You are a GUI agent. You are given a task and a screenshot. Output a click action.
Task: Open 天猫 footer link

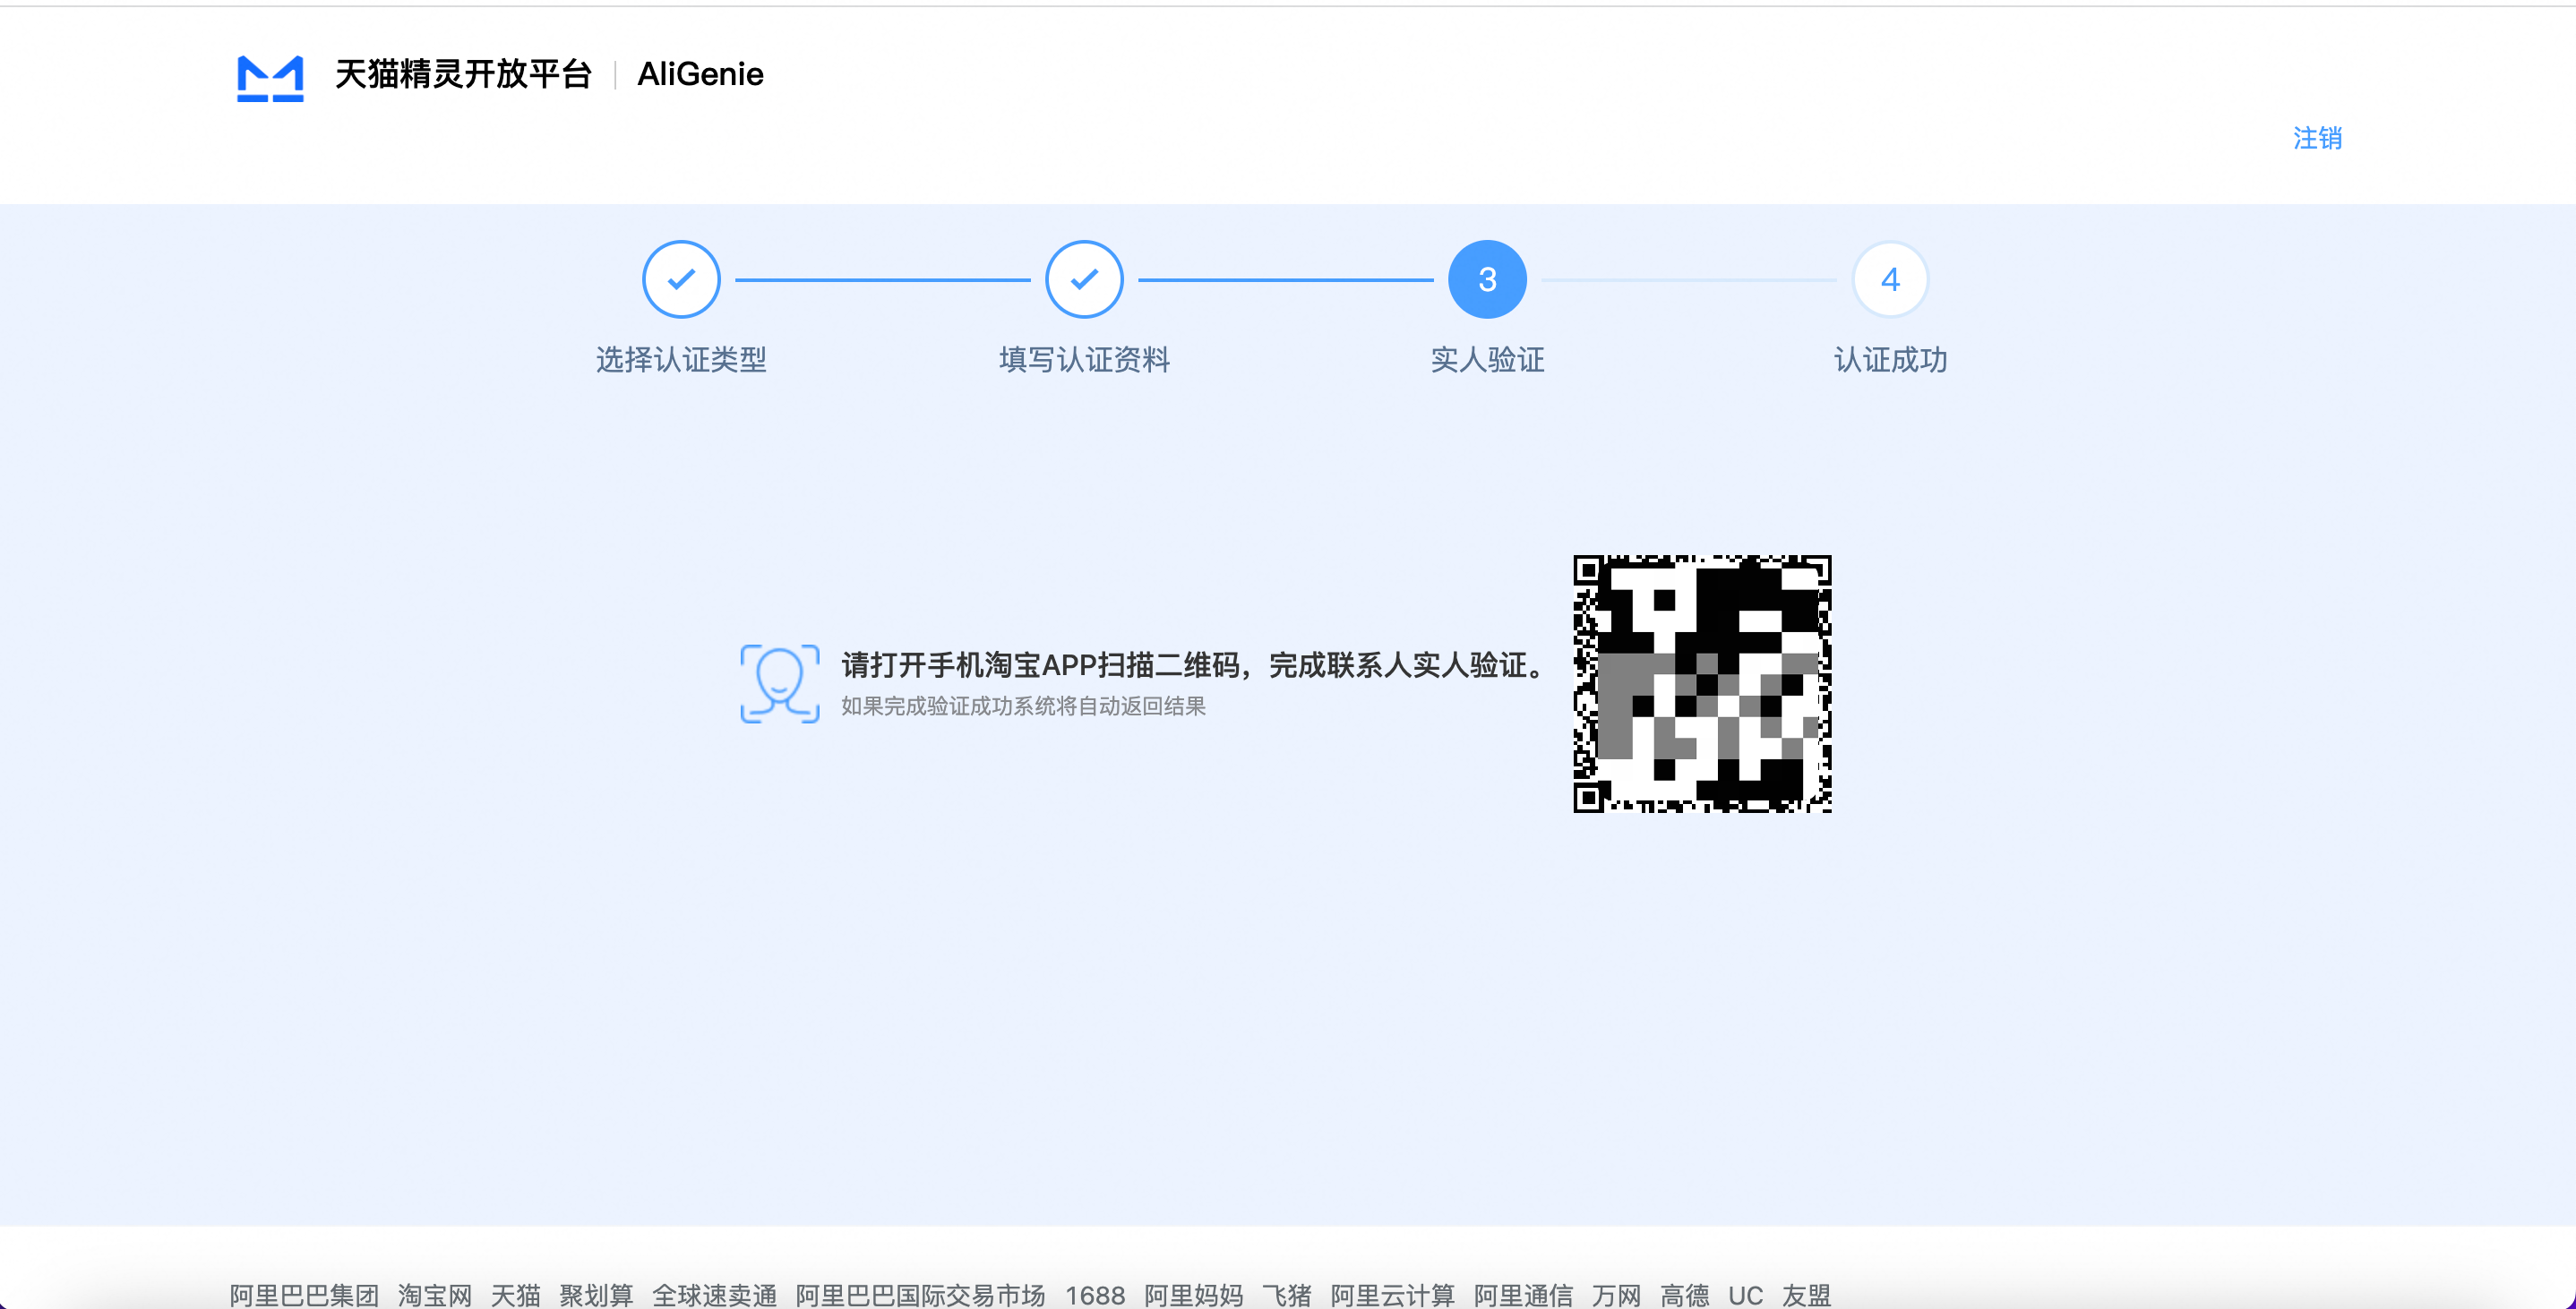[x=516, y=1295]
